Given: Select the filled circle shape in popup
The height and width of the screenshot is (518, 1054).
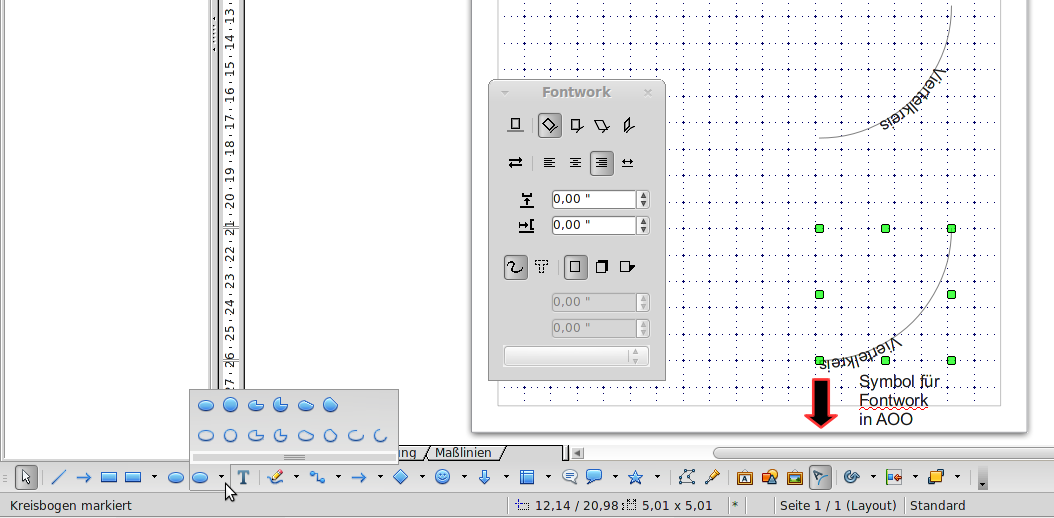Looking at the screenshot, I should pyautogui.click(x=230, y=405).
